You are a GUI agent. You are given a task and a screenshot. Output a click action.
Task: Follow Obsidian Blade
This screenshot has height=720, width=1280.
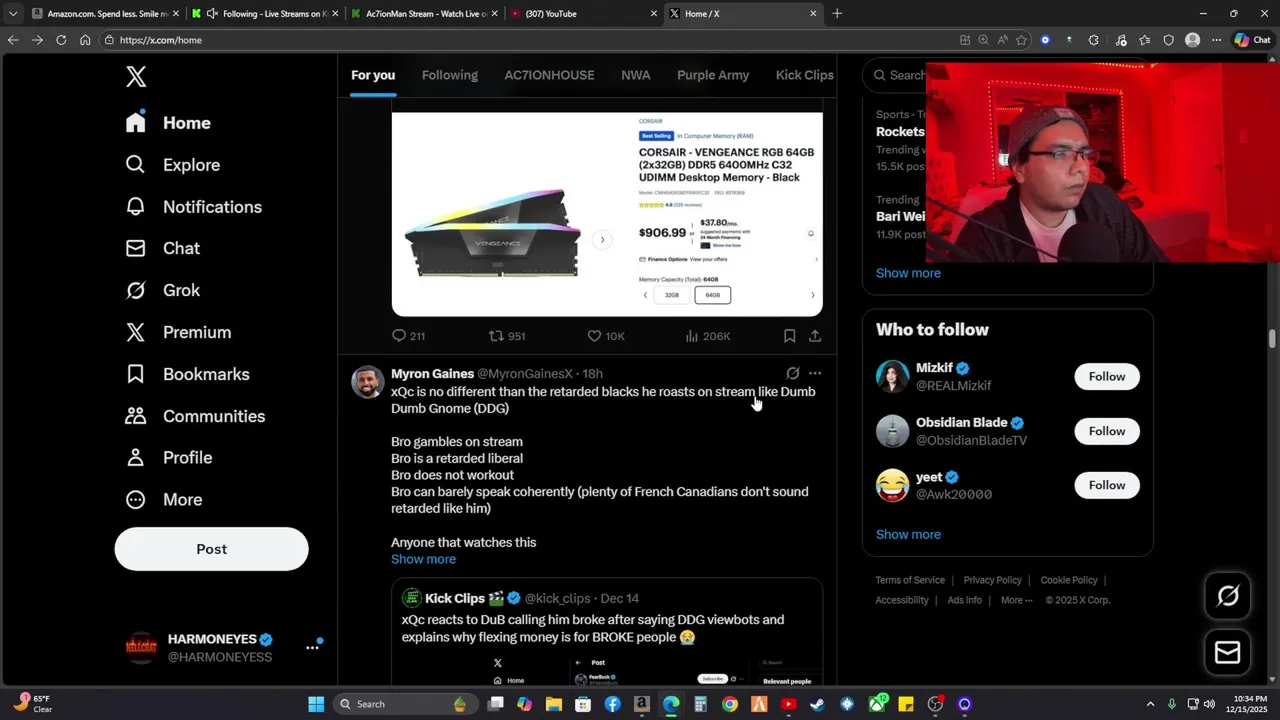1107,431
